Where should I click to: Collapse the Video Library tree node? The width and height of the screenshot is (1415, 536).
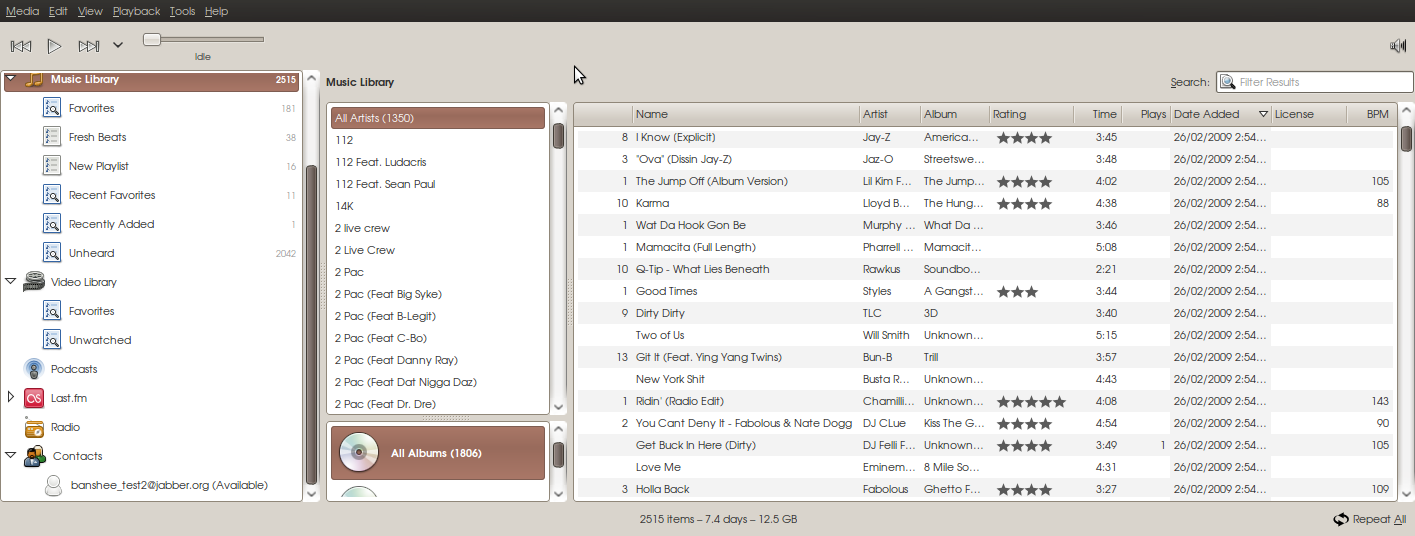[x=11, y=282]
